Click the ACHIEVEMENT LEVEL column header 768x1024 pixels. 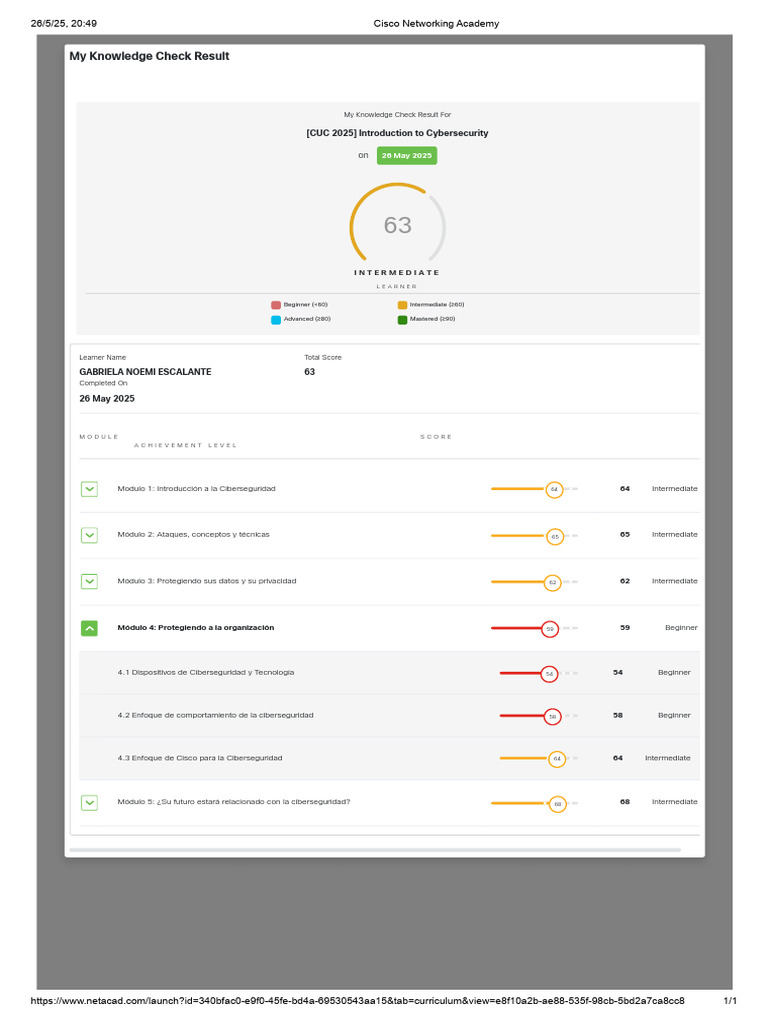coord(185,445)
